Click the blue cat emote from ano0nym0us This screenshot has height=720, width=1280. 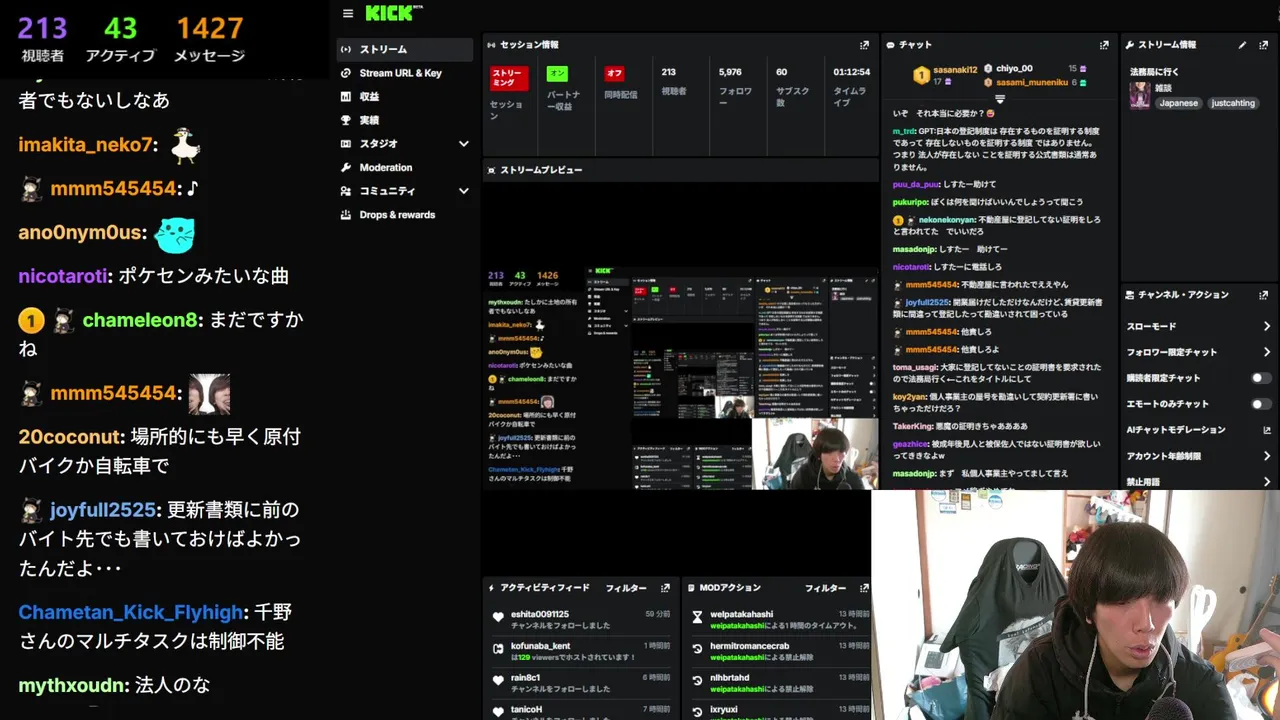coord(174,234)
